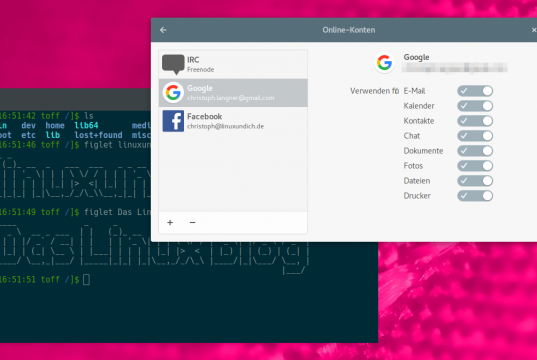Toggle the Dokumente switch
Image resolution: width=537 pixels, height=360 pixels.
pyautogui.click(x=475, y=151)
